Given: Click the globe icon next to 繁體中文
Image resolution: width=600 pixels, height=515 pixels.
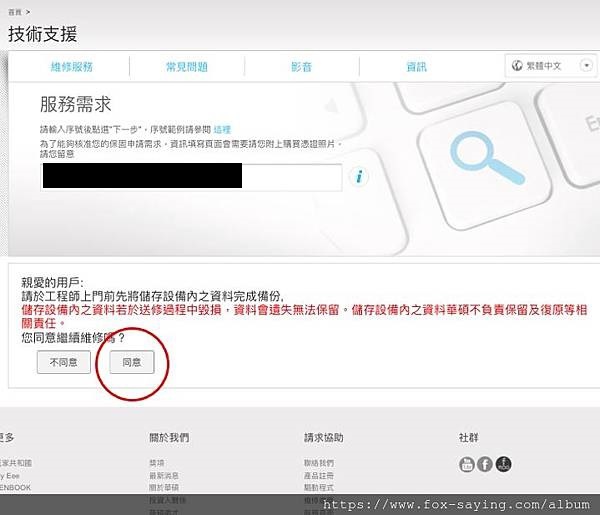Looking at the screenshot, I should 517,65.
